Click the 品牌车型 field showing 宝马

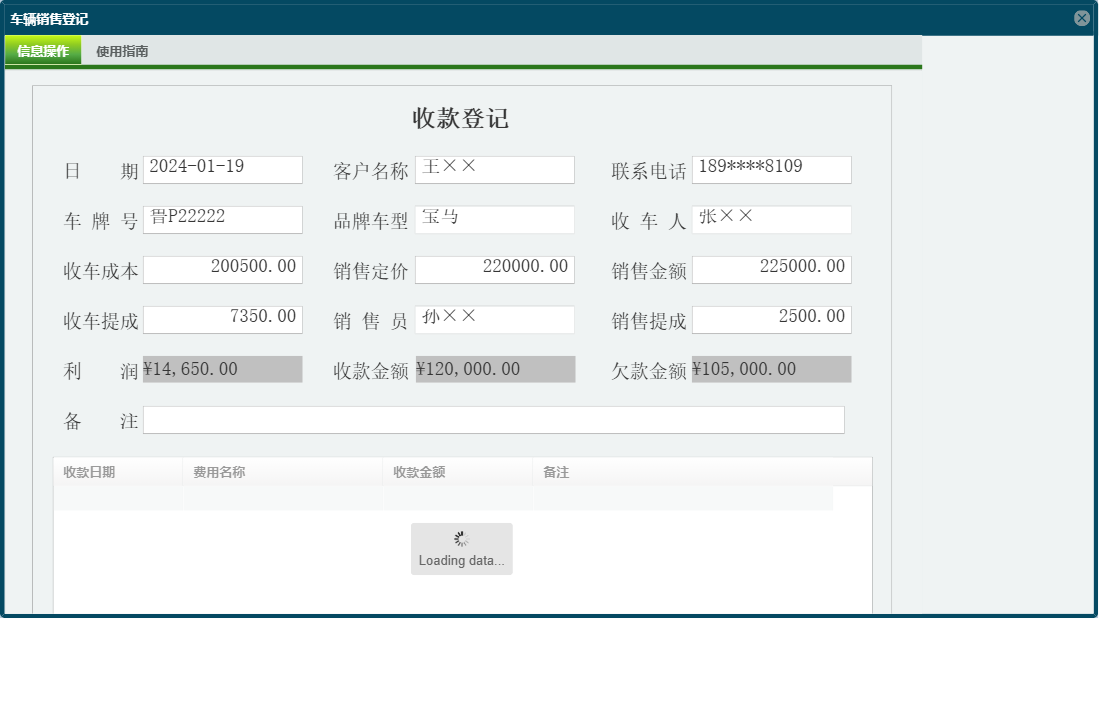(x=494, y=219)
